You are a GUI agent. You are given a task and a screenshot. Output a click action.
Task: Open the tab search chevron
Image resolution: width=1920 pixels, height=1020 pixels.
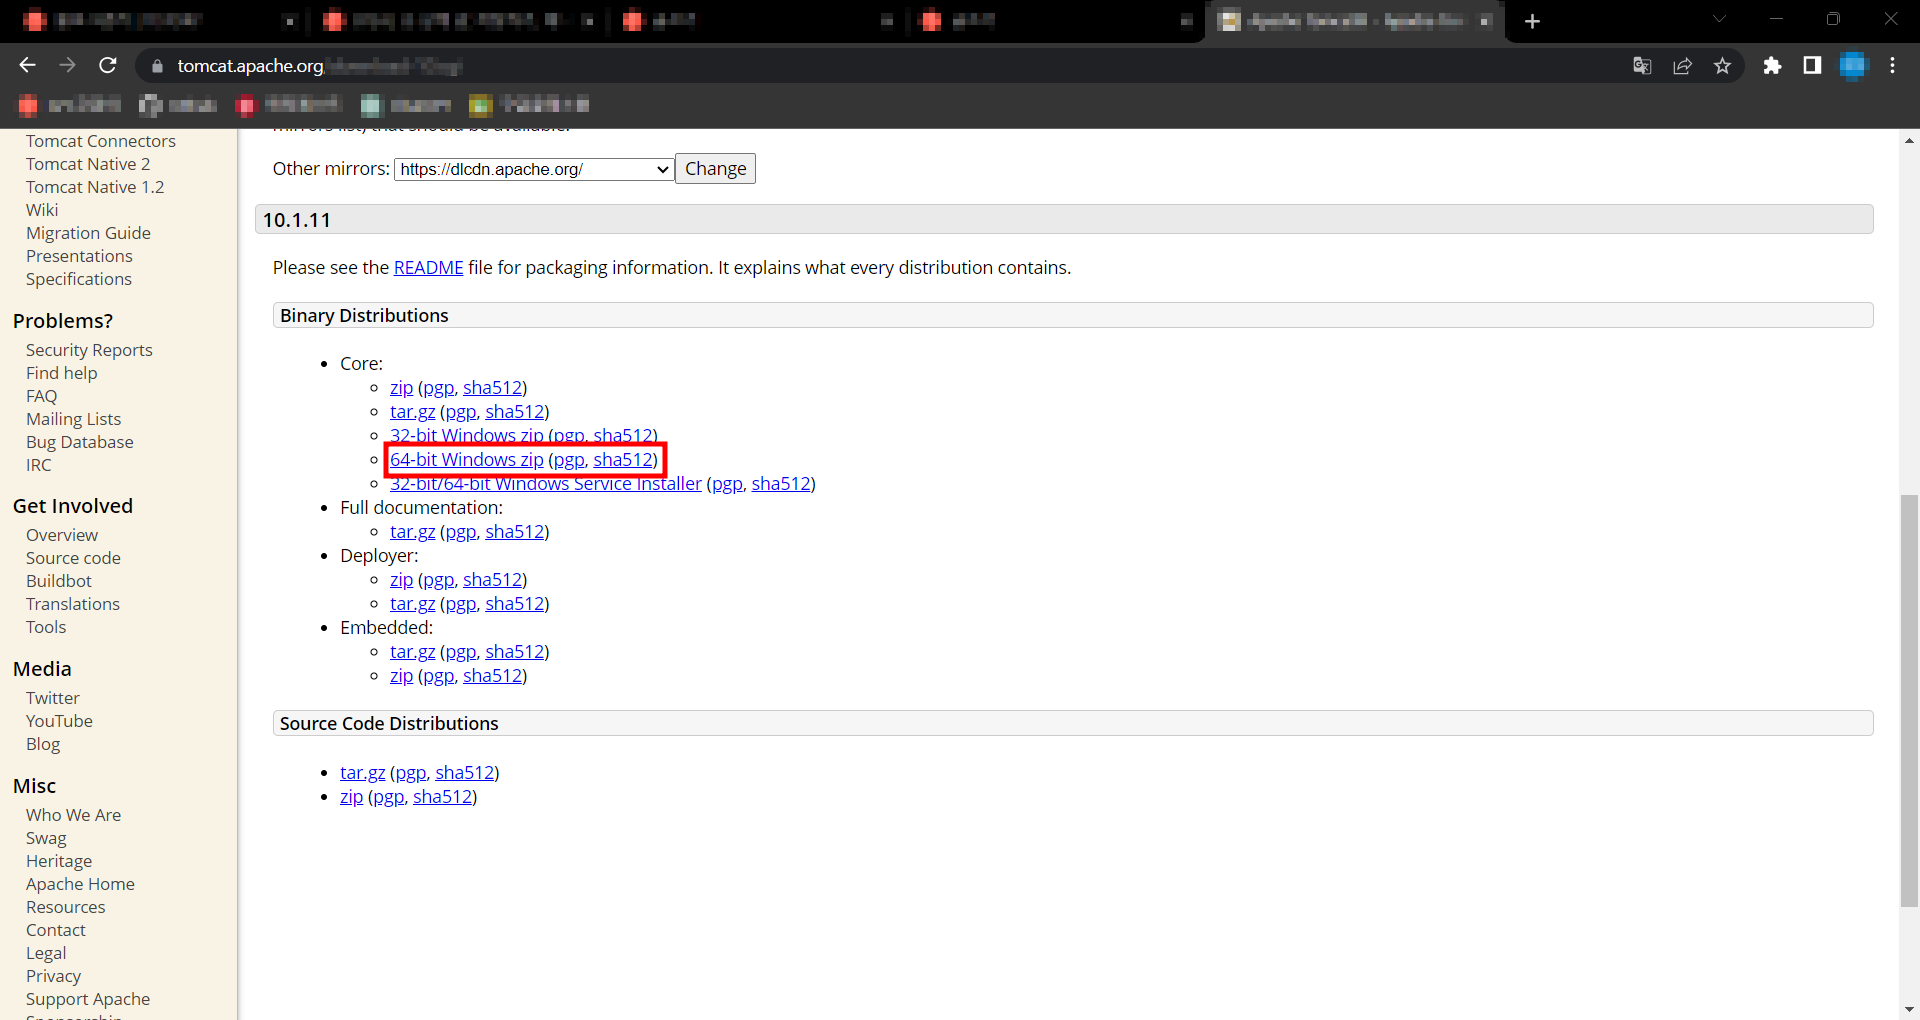pos(1719,19)
